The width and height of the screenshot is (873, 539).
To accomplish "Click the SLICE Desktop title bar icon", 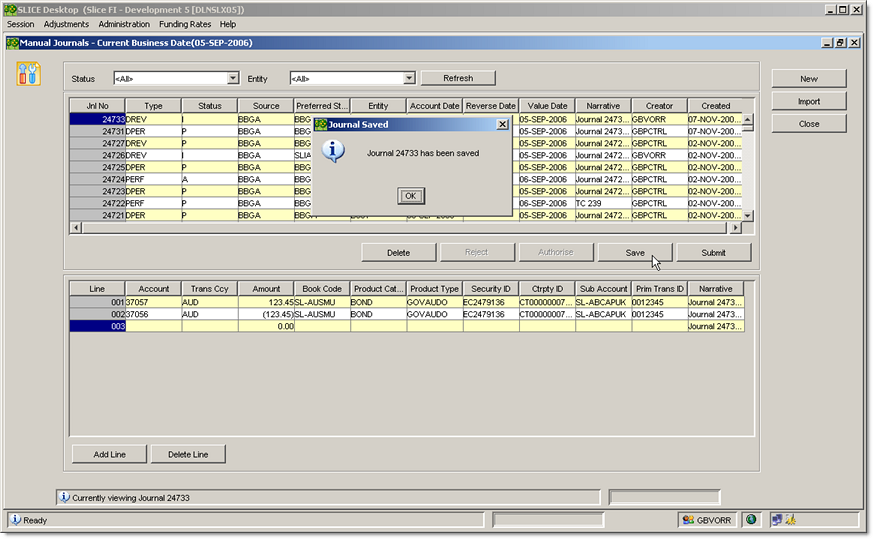I will click(10, 9).
